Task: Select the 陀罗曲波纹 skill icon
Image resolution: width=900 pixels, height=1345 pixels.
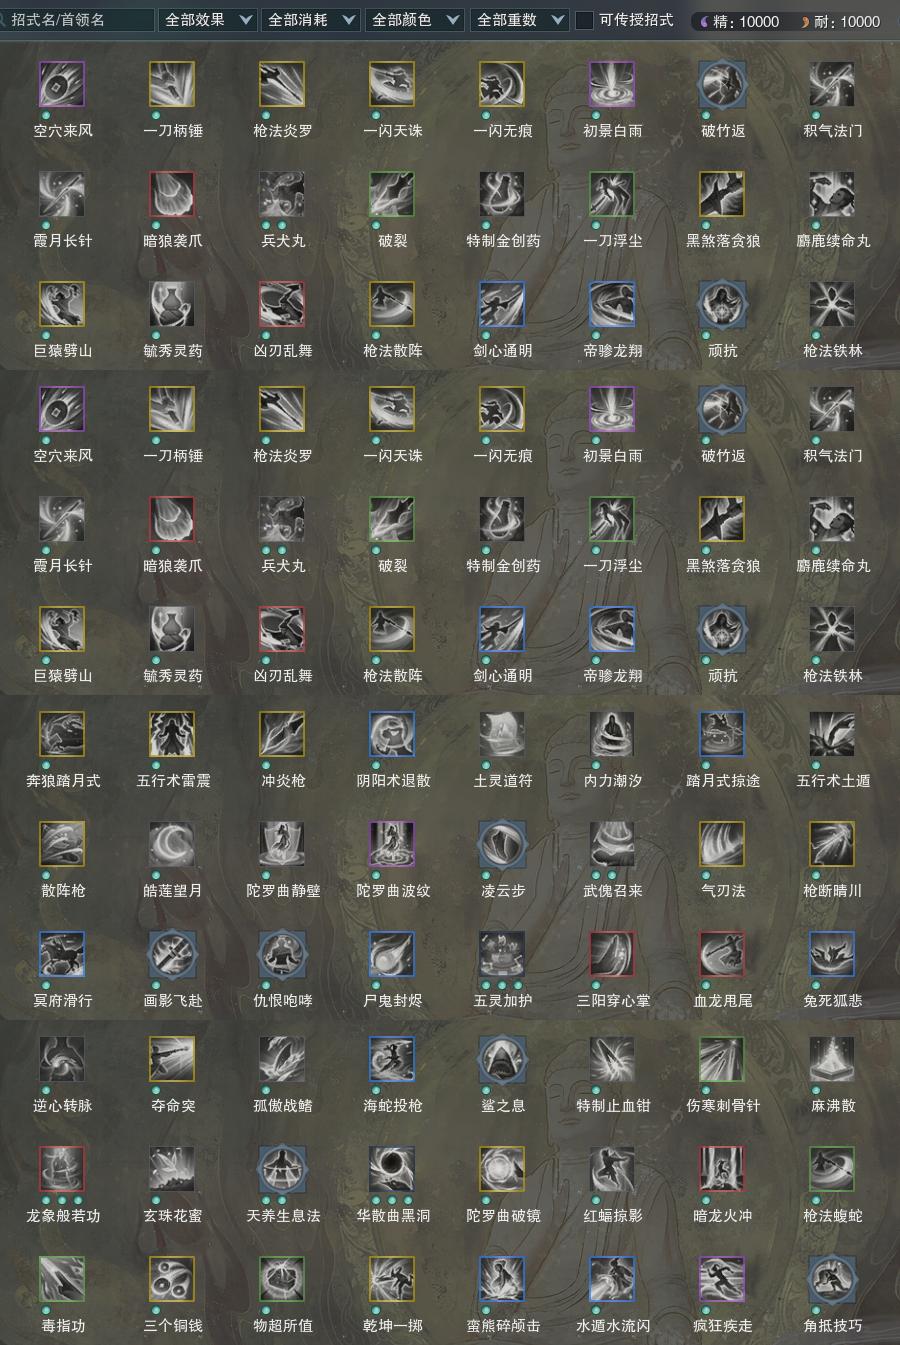Action: coord(392,844)
